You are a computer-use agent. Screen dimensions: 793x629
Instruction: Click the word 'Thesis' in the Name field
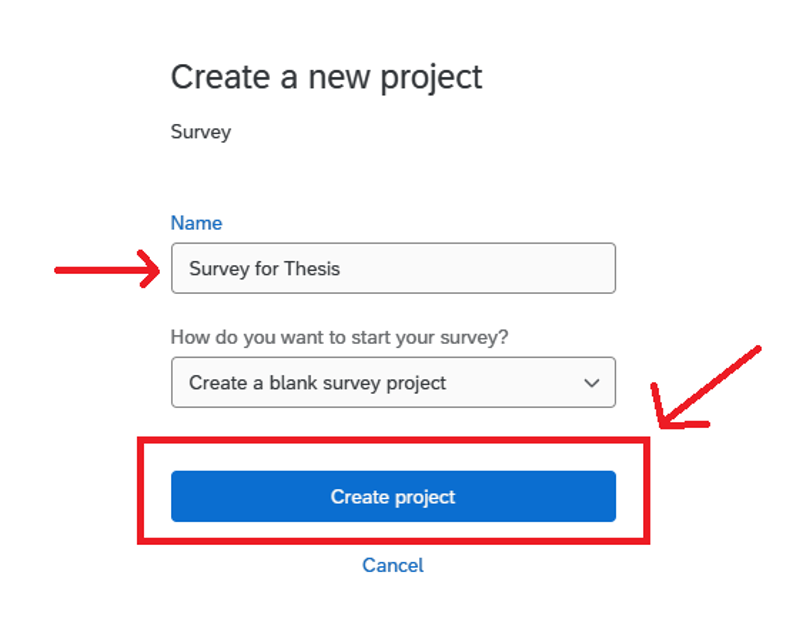312,268
